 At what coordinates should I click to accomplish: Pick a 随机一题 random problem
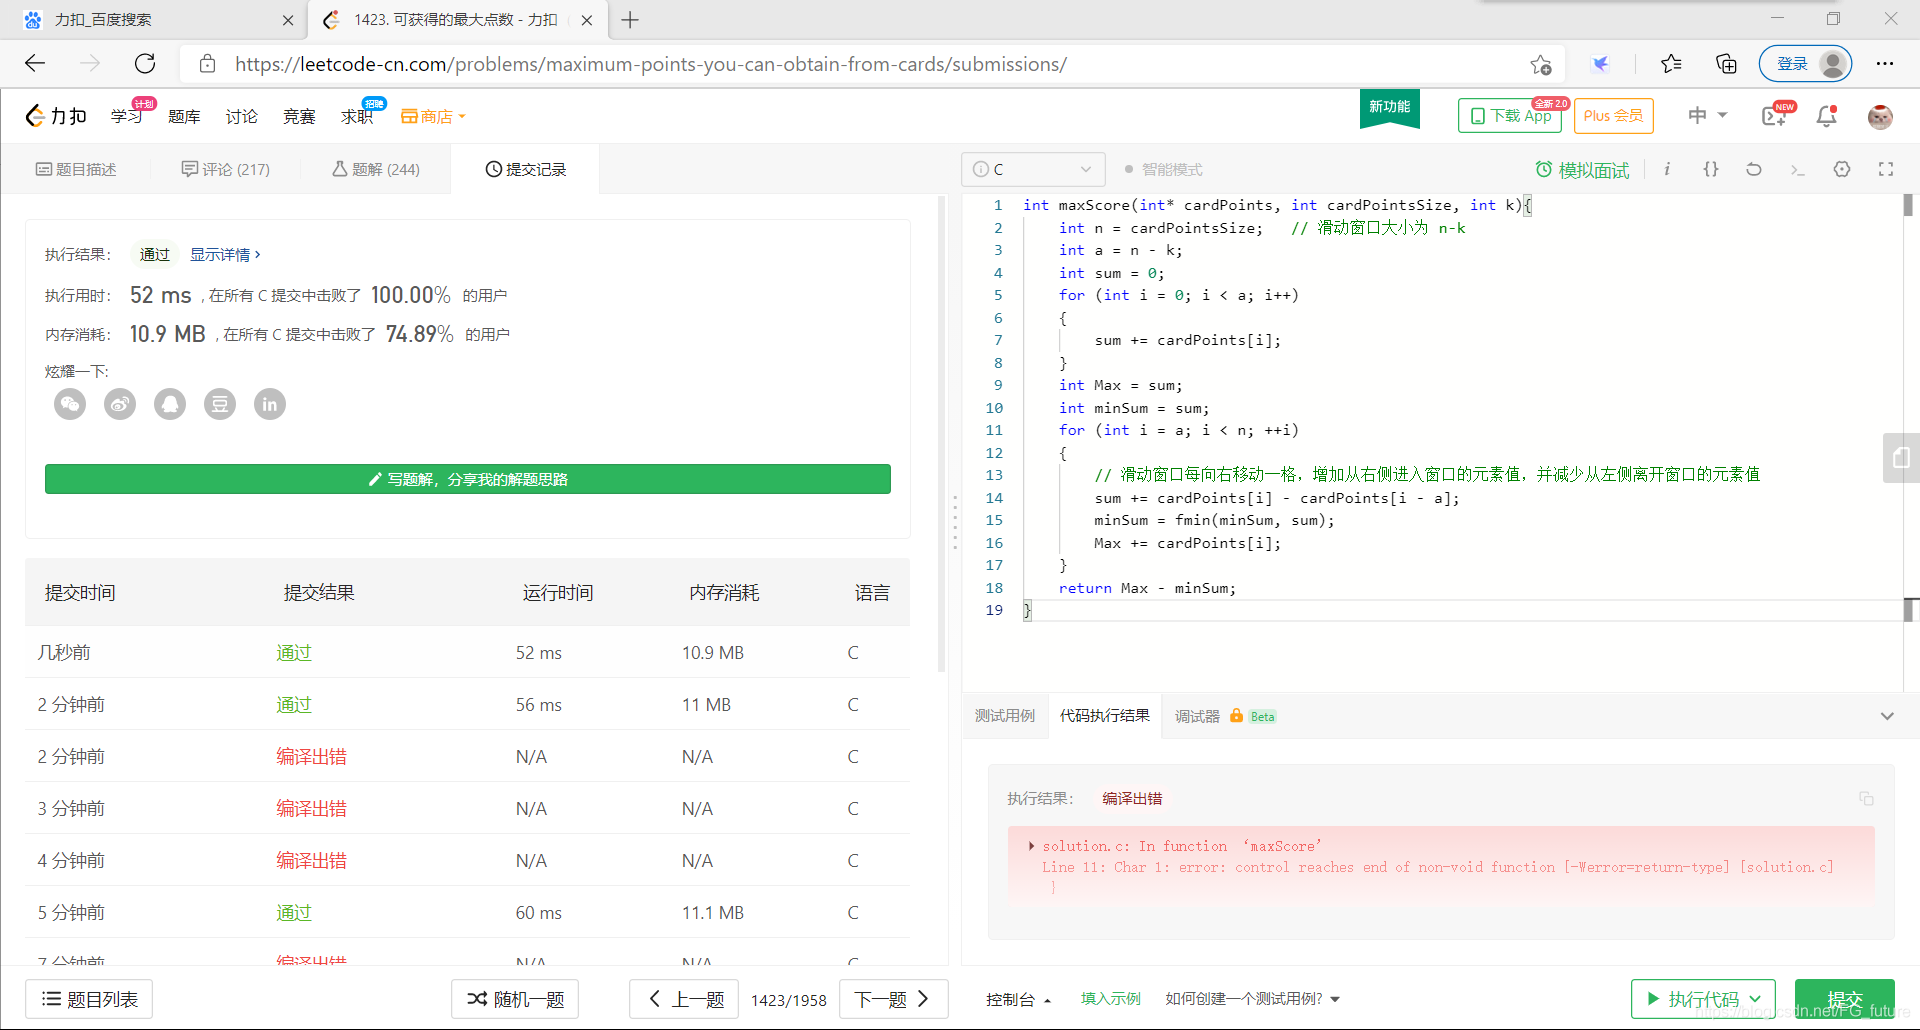tap(515, 999)
